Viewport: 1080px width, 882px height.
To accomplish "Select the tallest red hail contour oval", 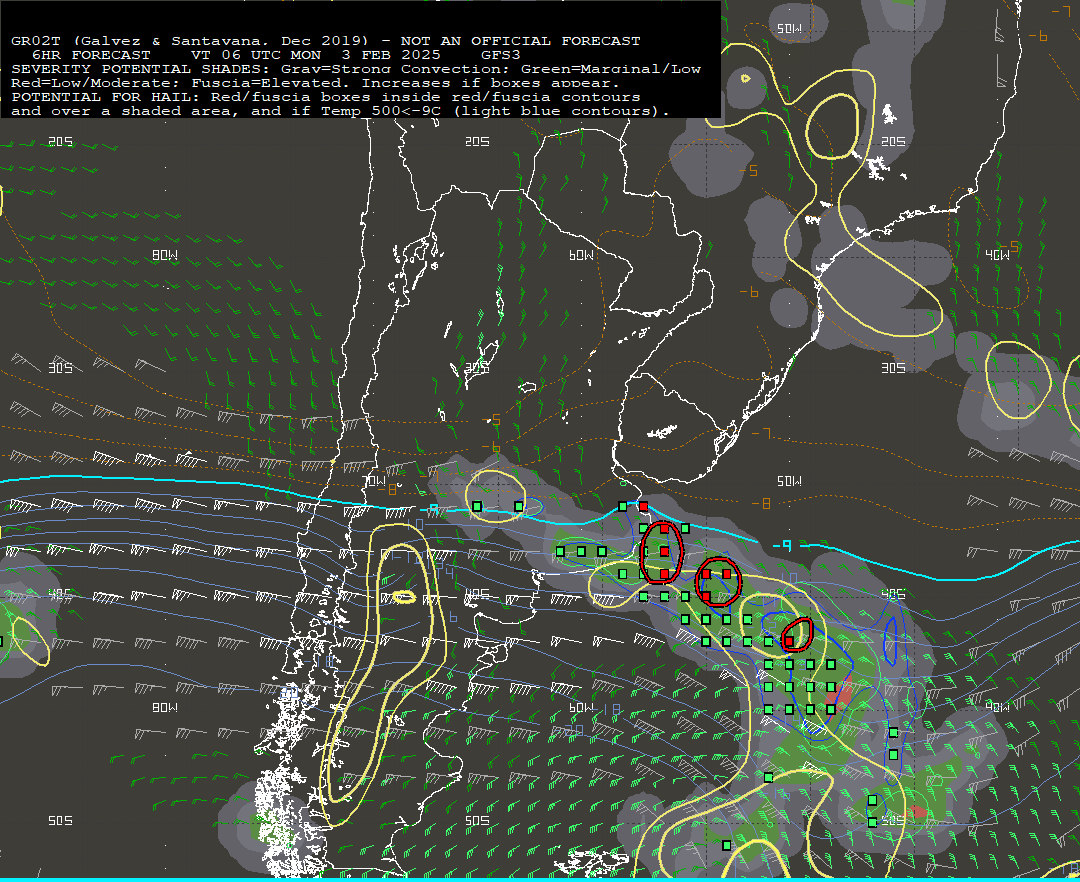I will click(662, 552).
